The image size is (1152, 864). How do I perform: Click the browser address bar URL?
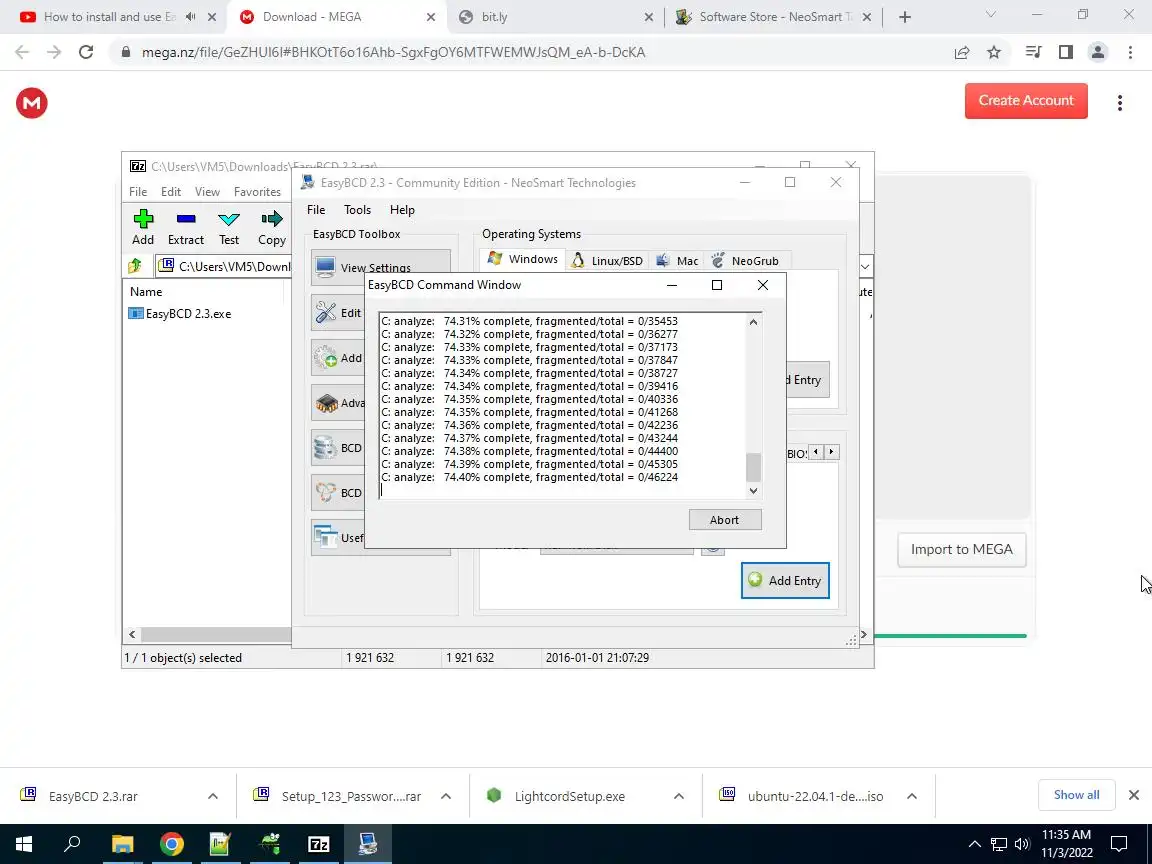coord(393,52)
